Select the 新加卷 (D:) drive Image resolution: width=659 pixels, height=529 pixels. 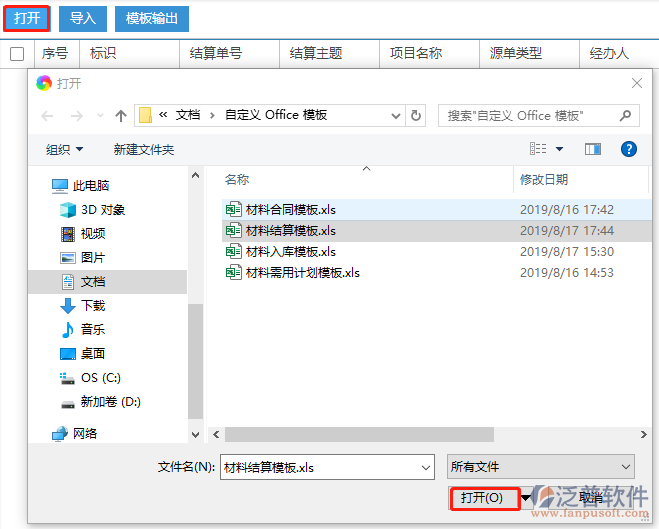100,402
